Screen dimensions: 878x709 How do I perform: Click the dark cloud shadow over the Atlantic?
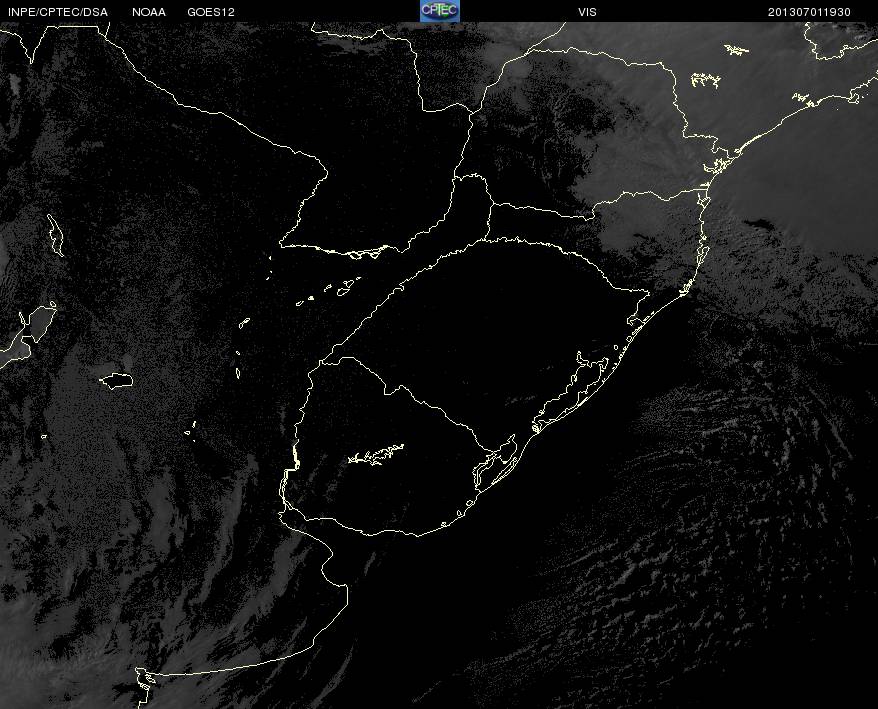pos(760,225)
